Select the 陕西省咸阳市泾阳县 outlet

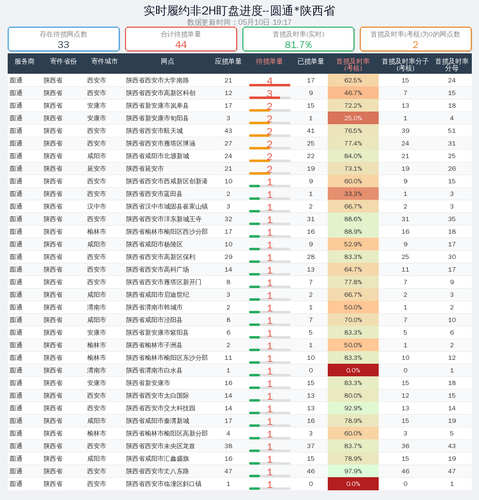point(154,320)
